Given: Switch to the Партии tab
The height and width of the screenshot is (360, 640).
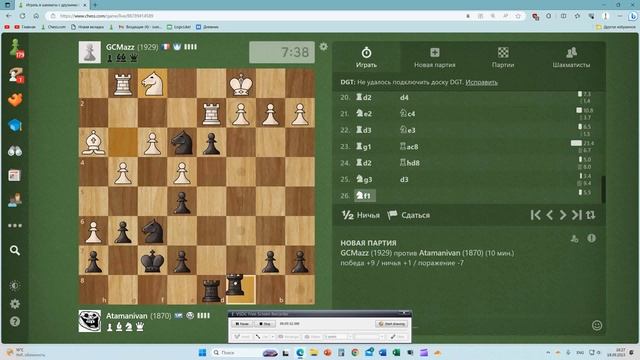Looking at the screenshot, I should coord(503,58).
